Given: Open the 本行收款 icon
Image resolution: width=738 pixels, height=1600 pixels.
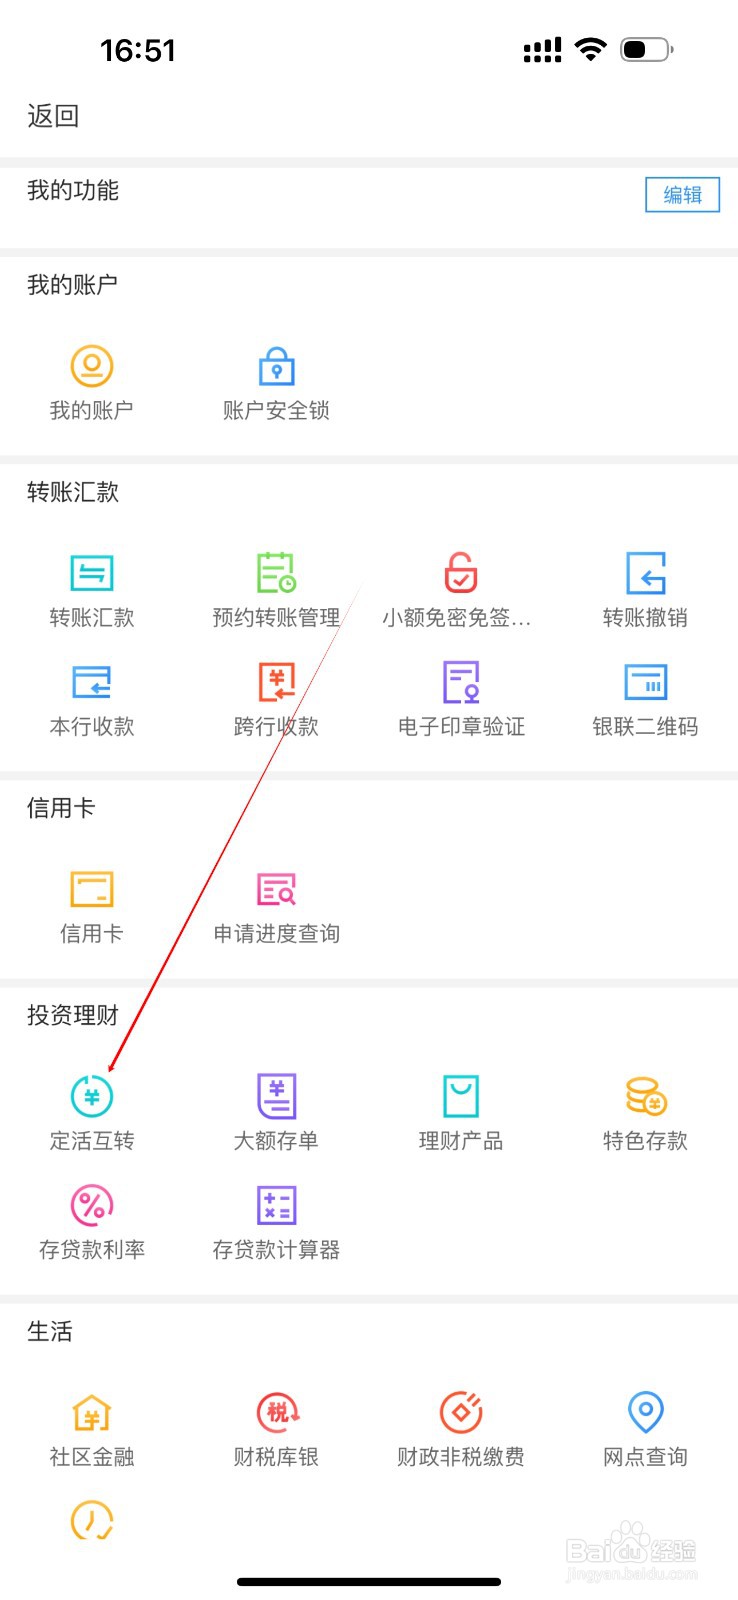Looking at the screenshot, I should (x=92, y=682).
